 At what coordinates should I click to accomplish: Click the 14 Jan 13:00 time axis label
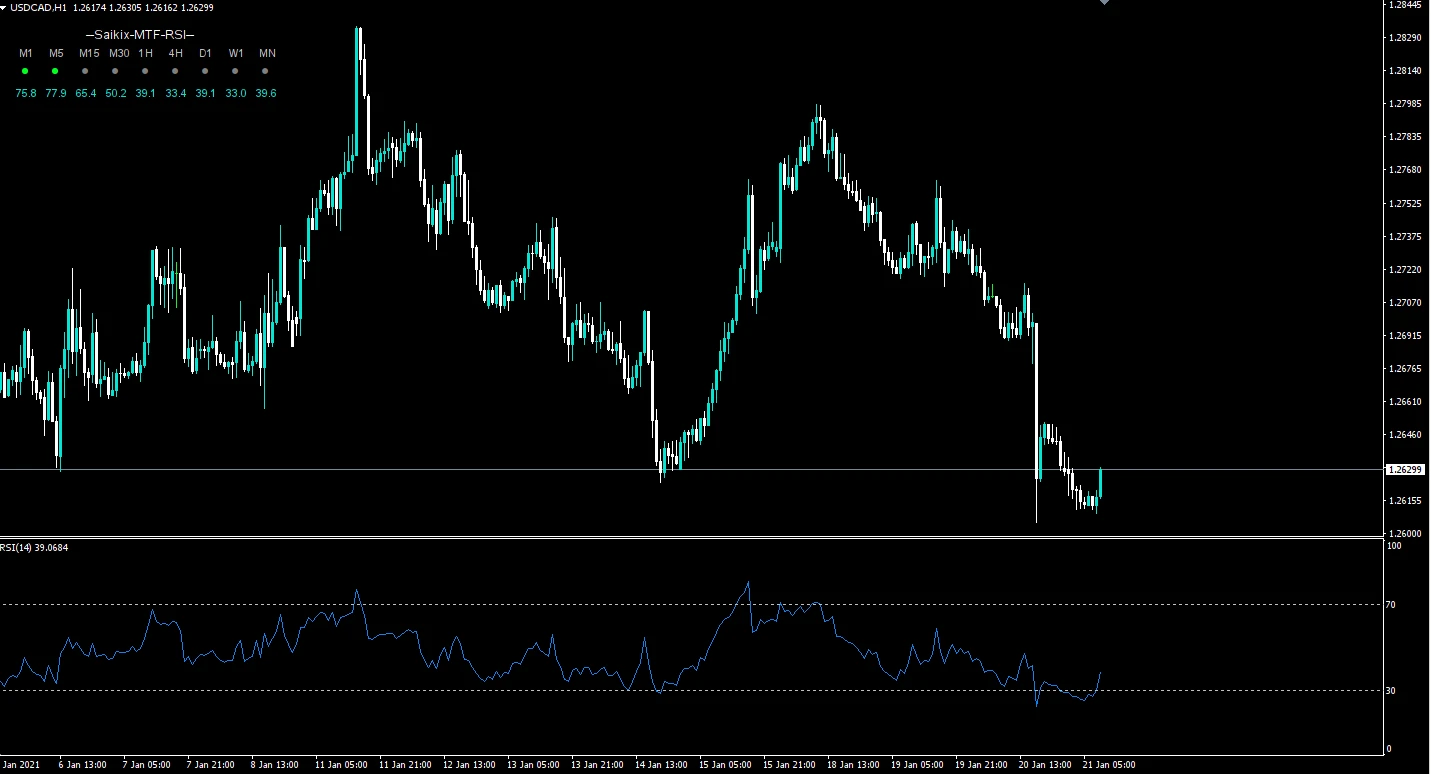click(x=661, y=765)
